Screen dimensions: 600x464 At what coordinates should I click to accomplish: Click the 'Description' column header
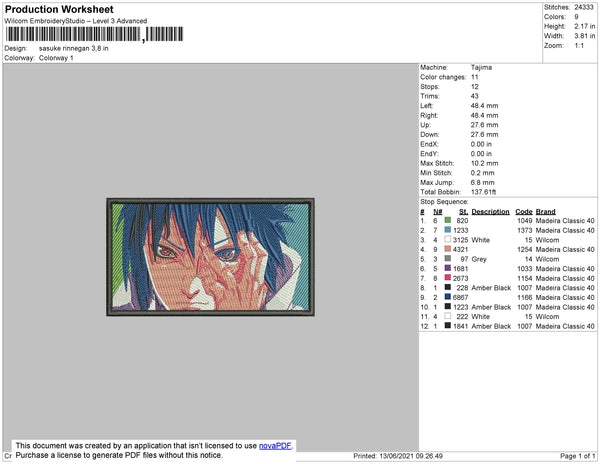(491, 212)
